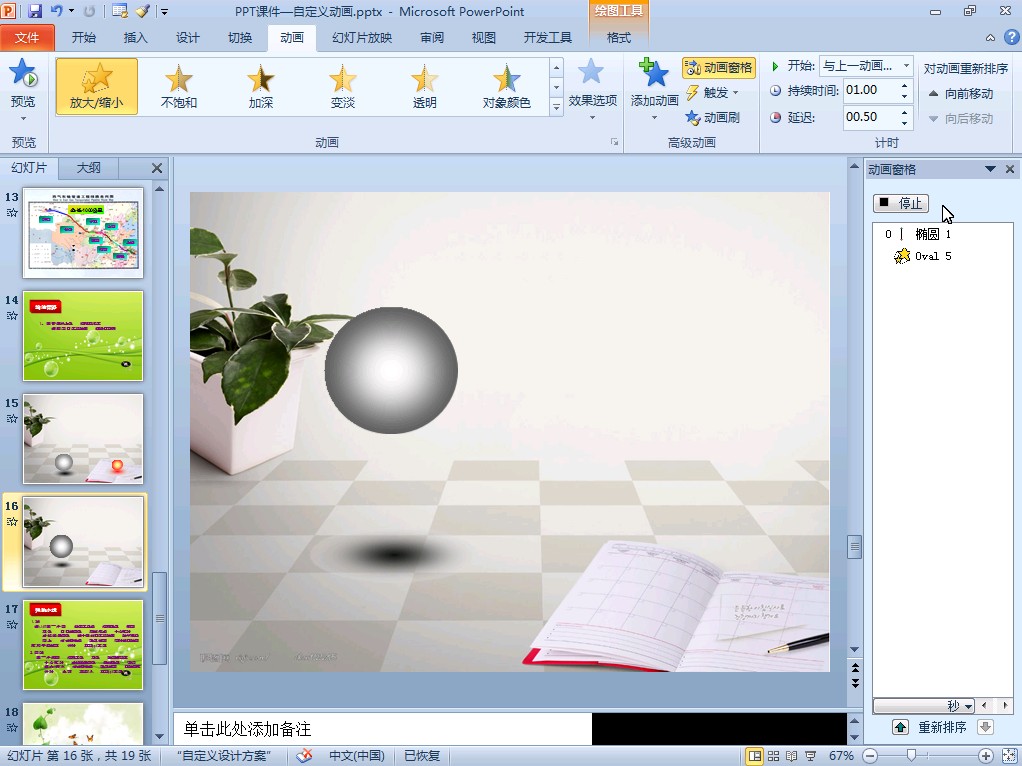The height and width of the screenshot is (766, 1022).
Task: Apply the 不饱和 animation effect
Action: [x=179, y=86]
